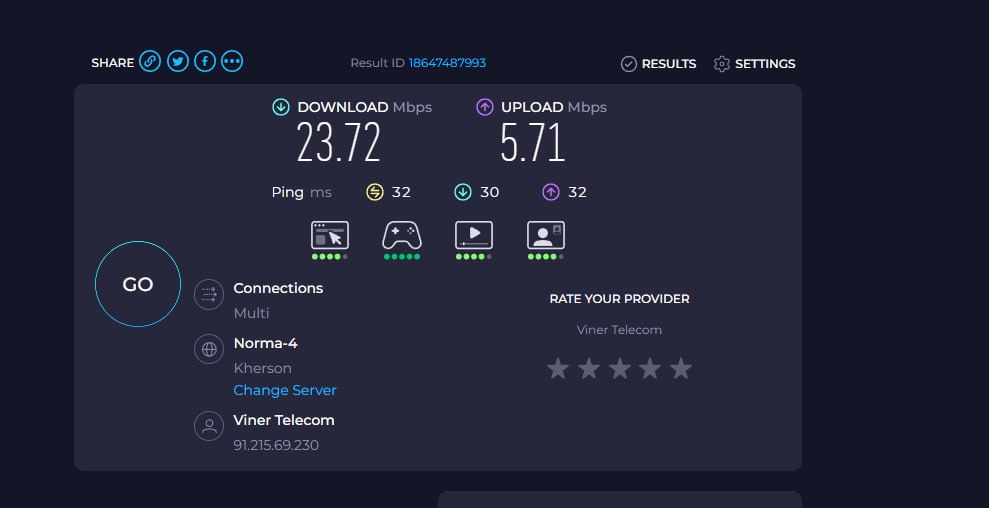
Task: Click the Multi connections label
Action: click(251, 313)
